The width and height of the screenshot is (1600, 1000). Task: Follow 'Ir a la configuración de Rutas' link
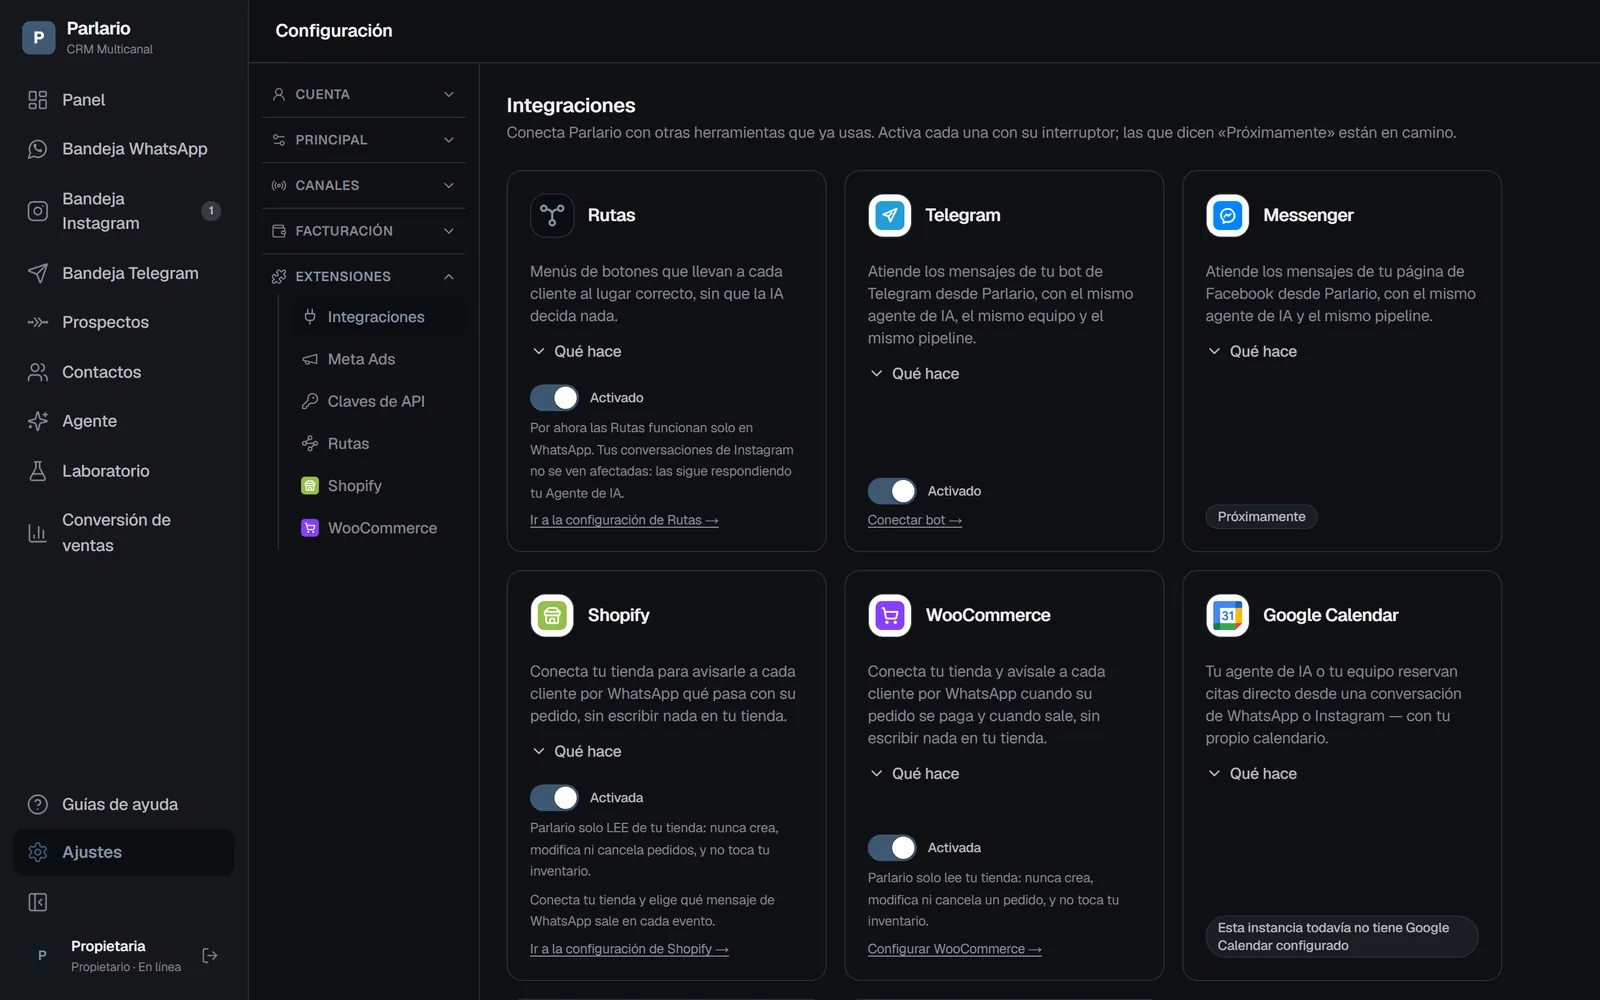[x=624, y=520]
